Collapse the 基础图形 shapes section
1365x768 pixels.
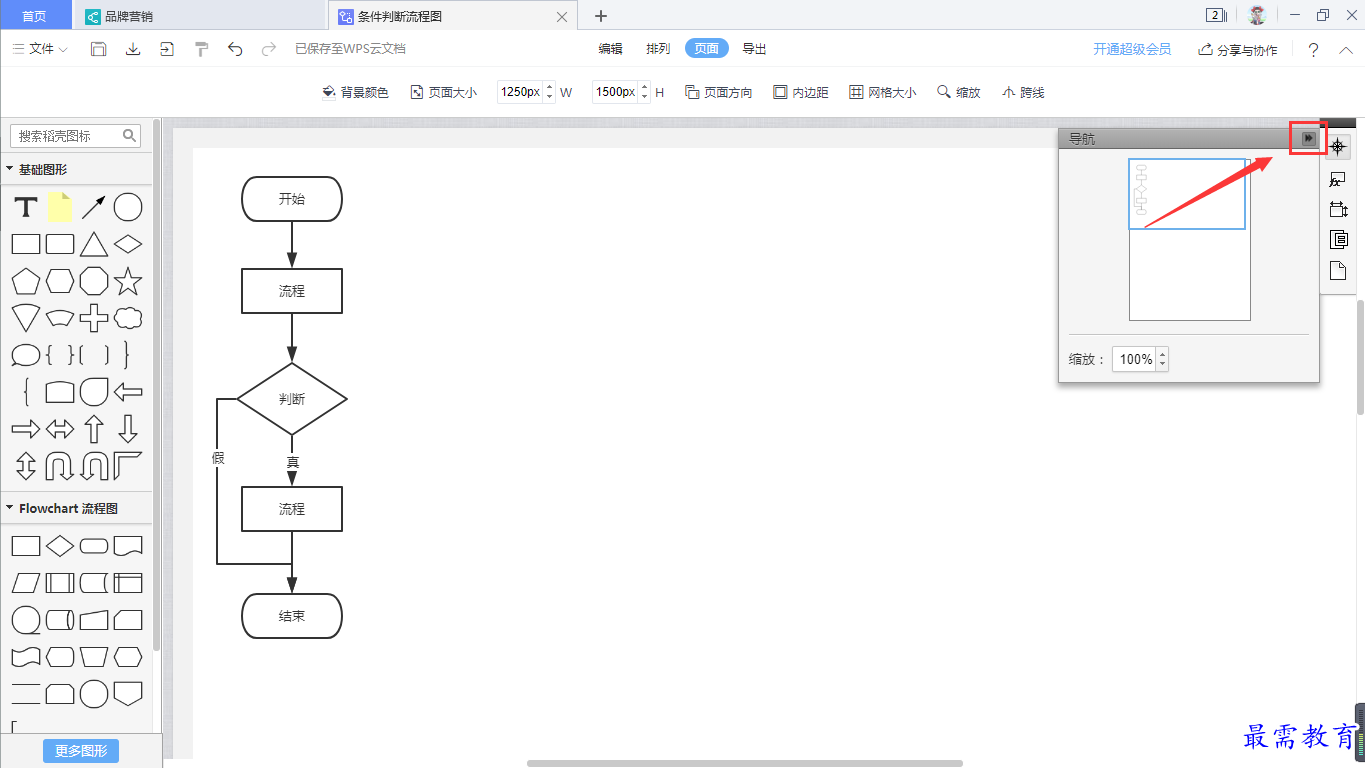point(10,169)
